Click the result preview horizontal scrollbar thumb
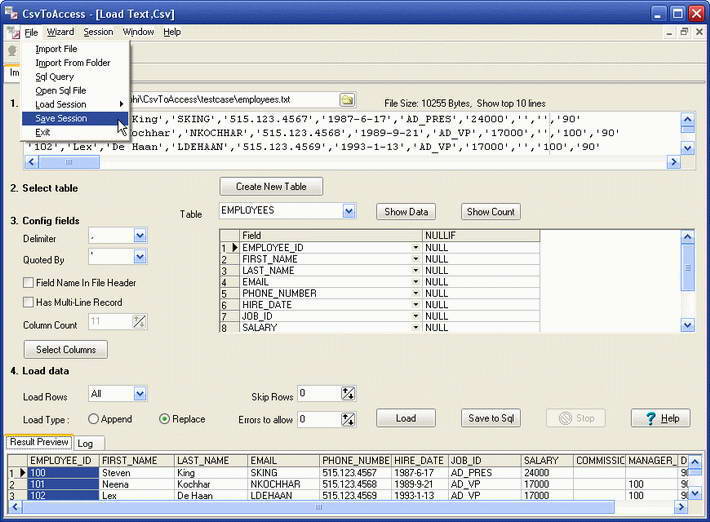Viewport: 710px width, 522px height. point(318,507)
